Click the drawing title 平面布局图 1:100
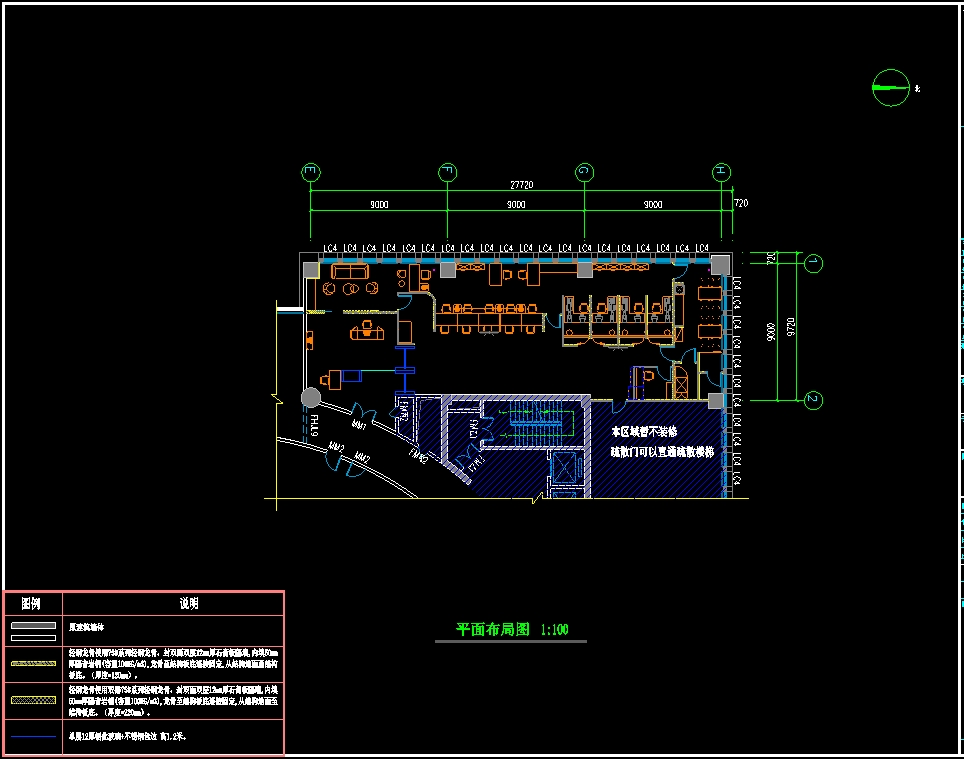964x759 pixels. click(x=512, y=630)
